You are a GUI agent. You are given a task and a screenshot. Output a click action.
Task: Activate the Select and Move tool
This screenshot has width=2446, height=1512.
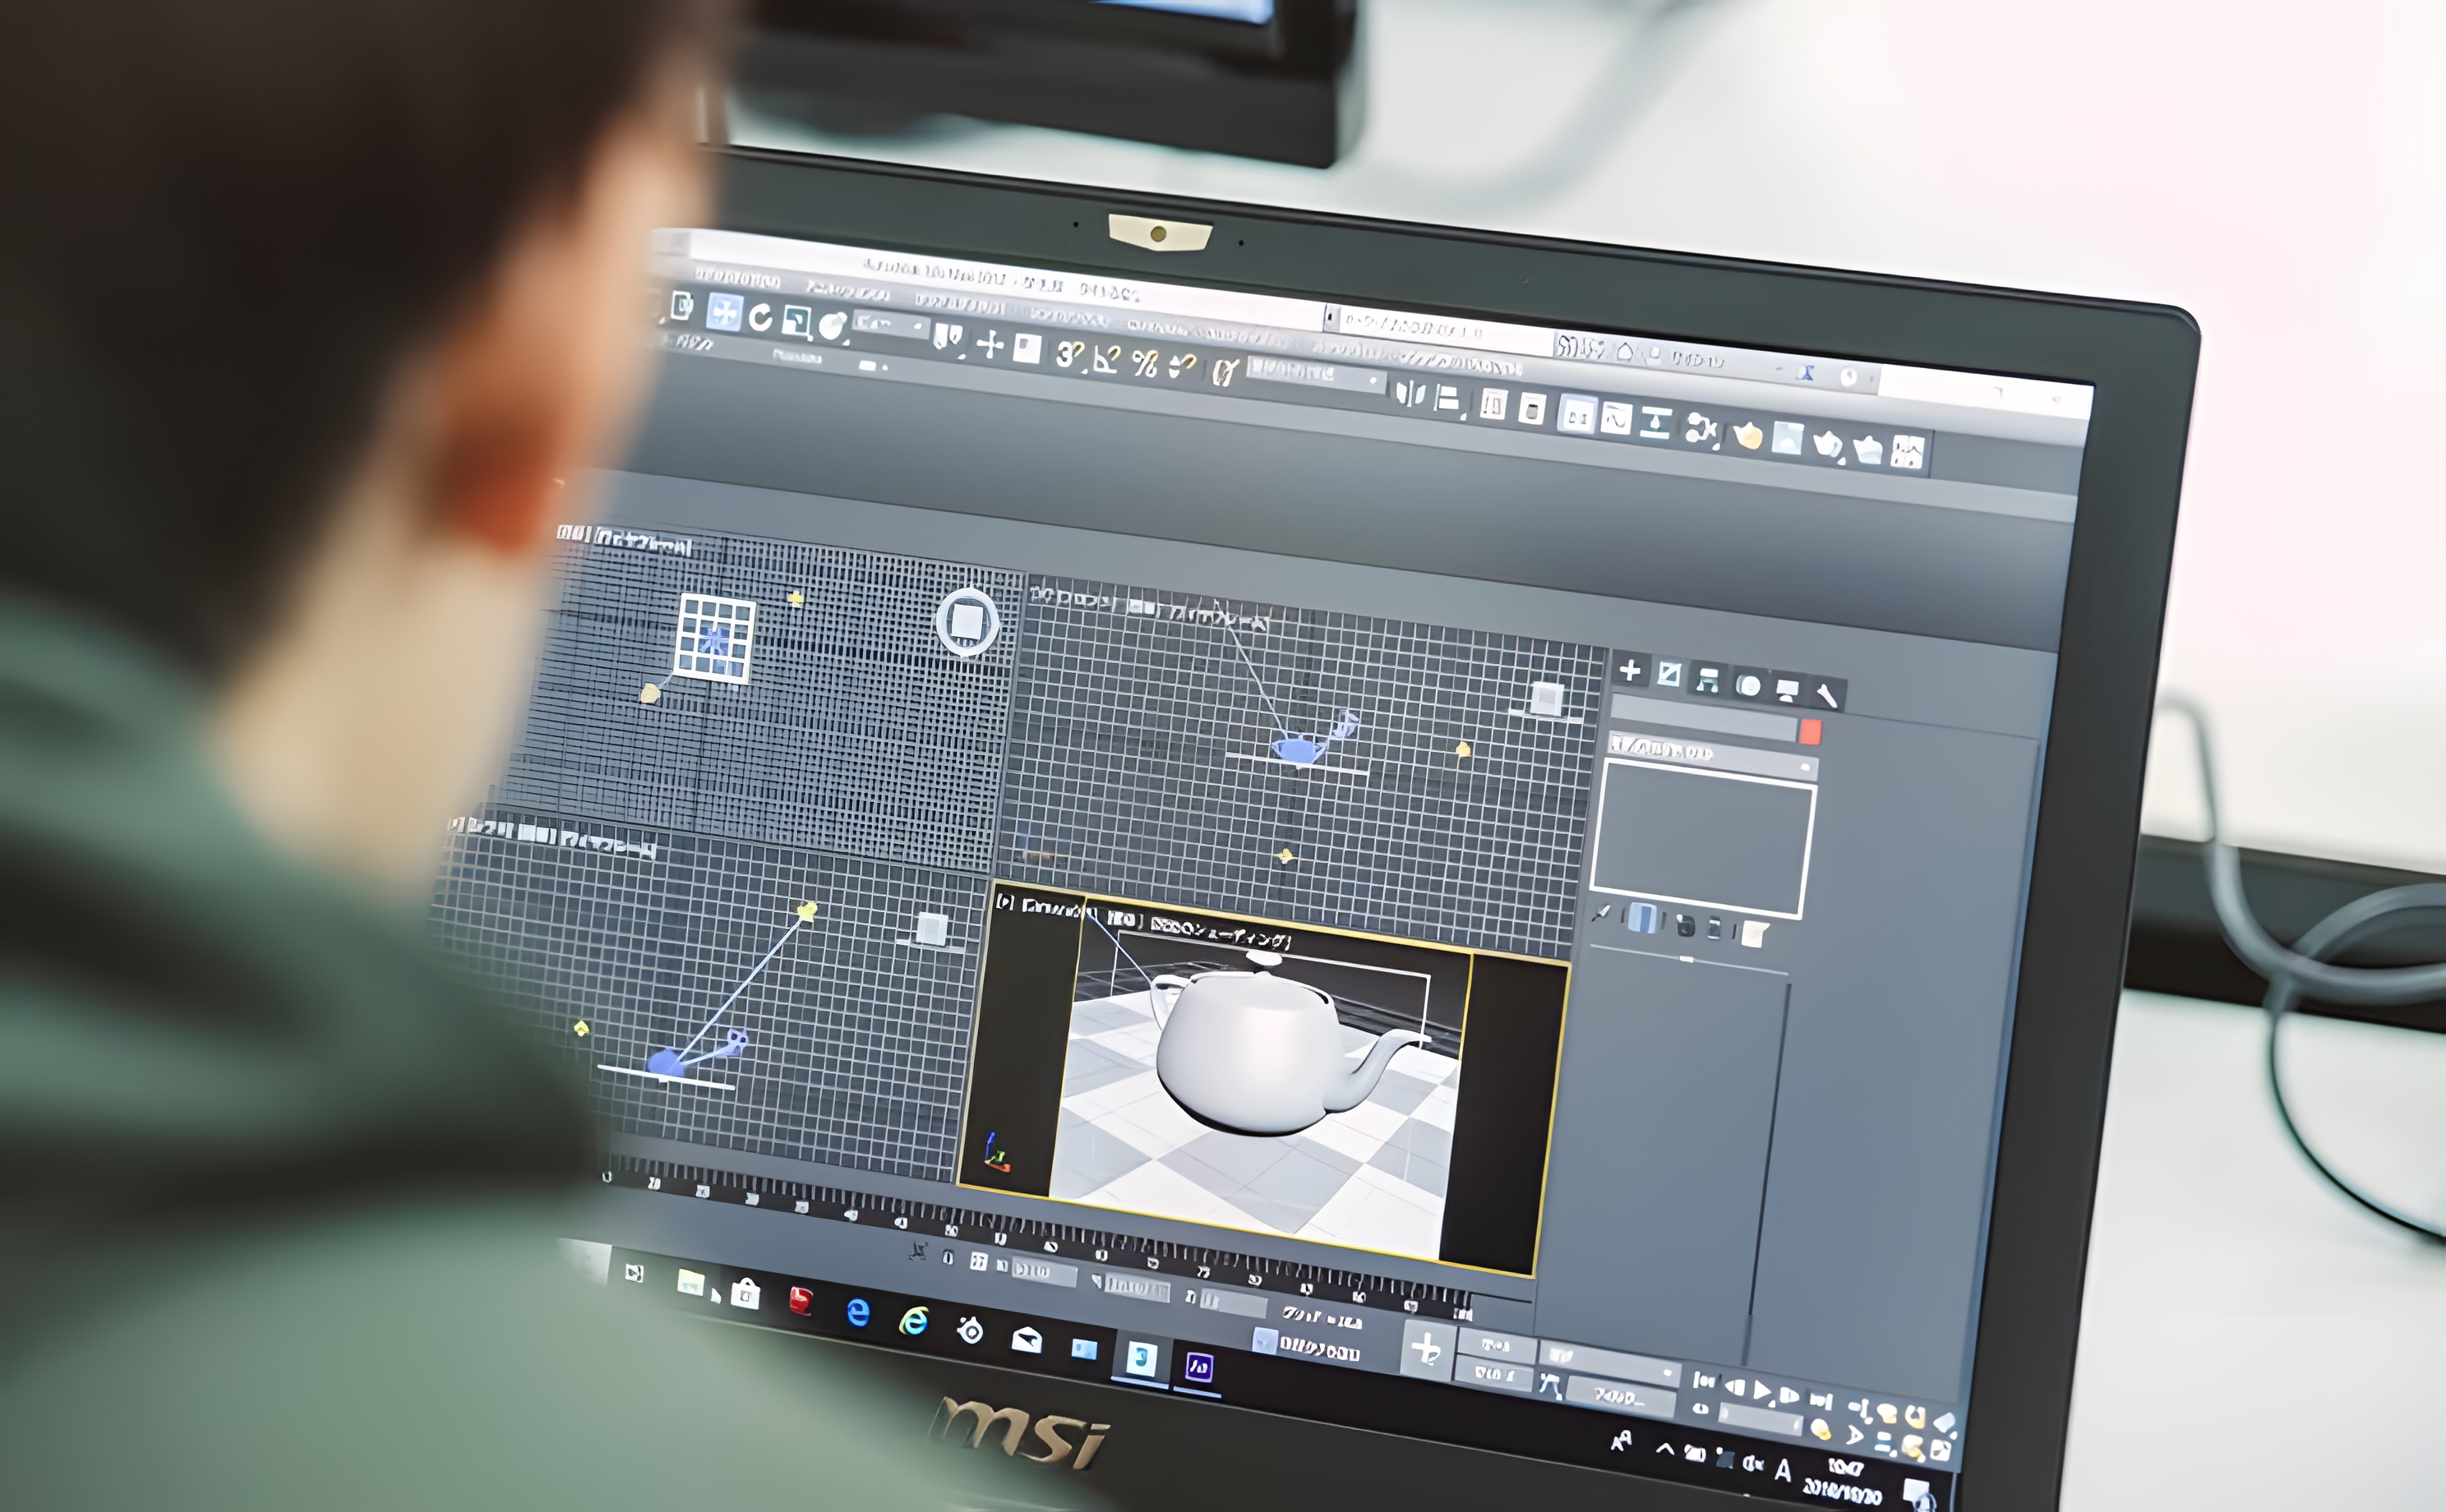[724, 312]
